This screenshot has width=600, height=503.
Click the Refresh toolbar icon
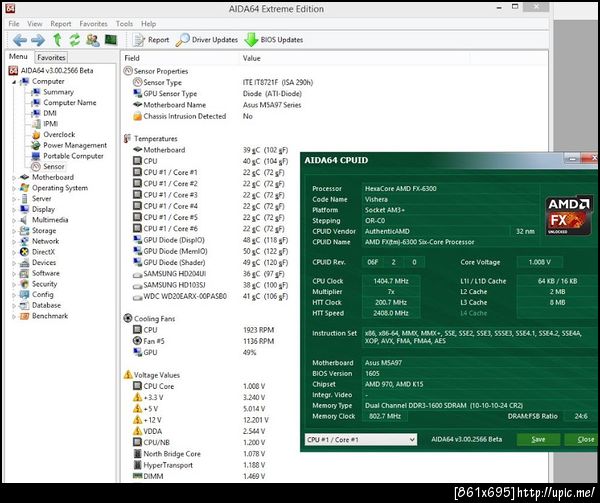[x=75, y=40]
